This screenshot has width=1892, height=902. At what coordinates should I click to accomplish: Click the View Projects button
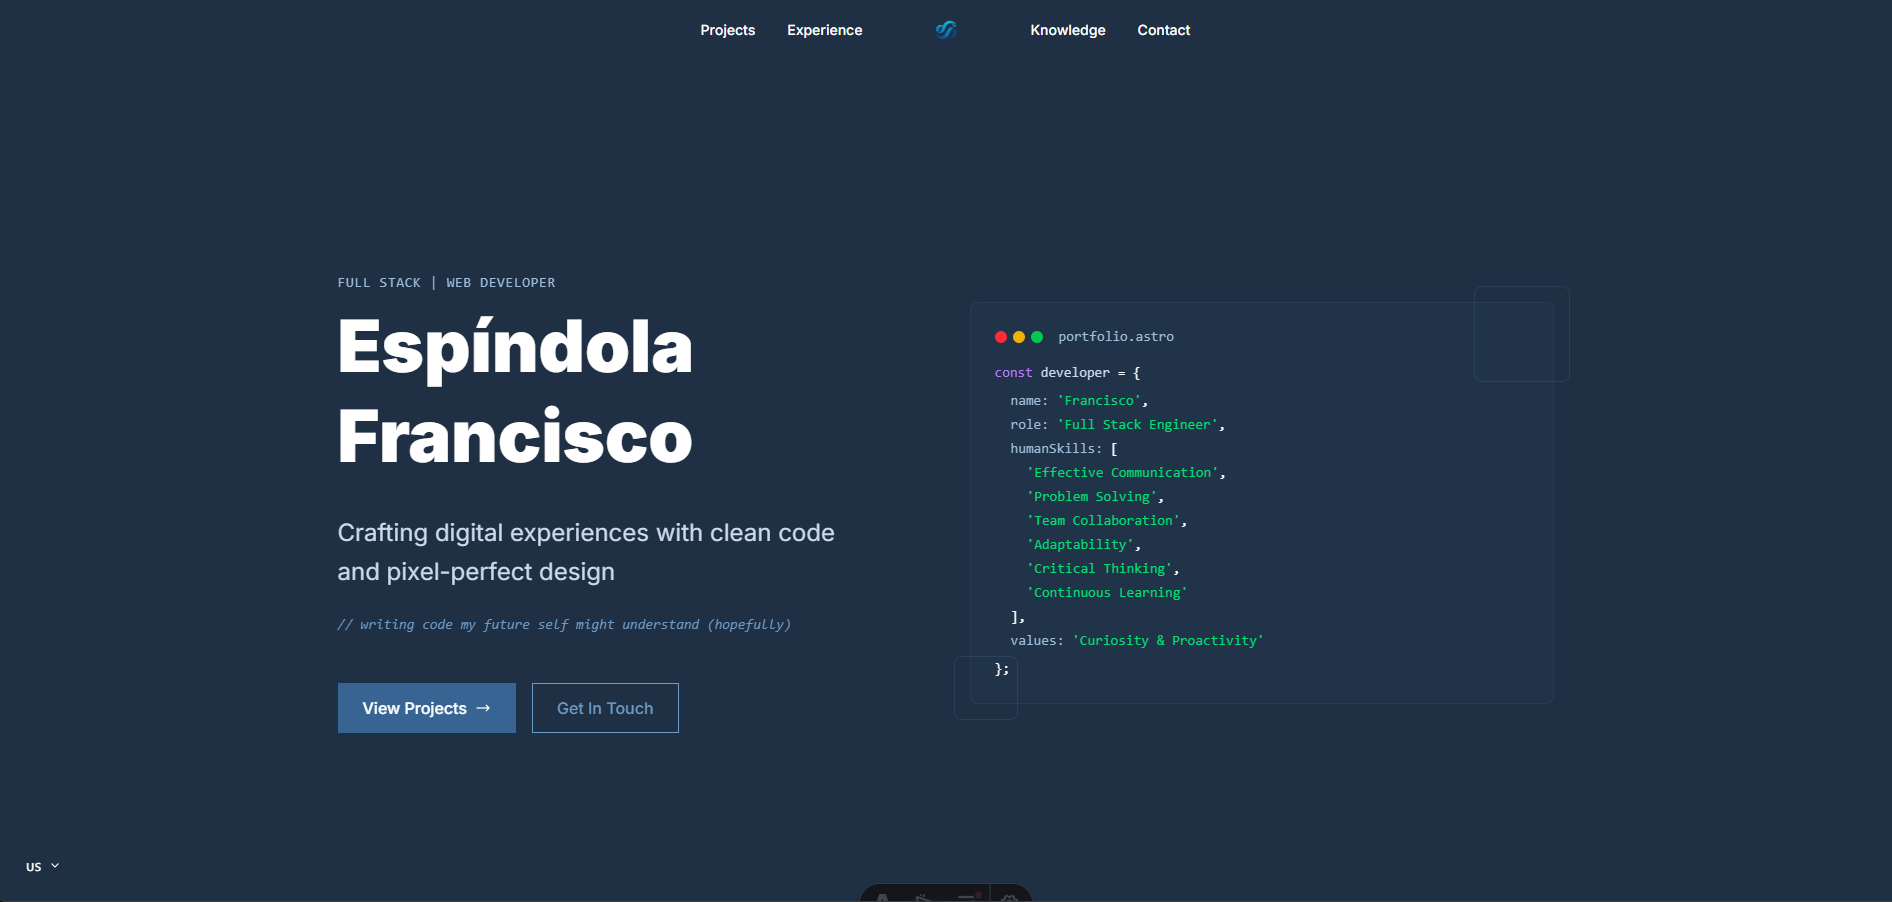coord(426,708)
